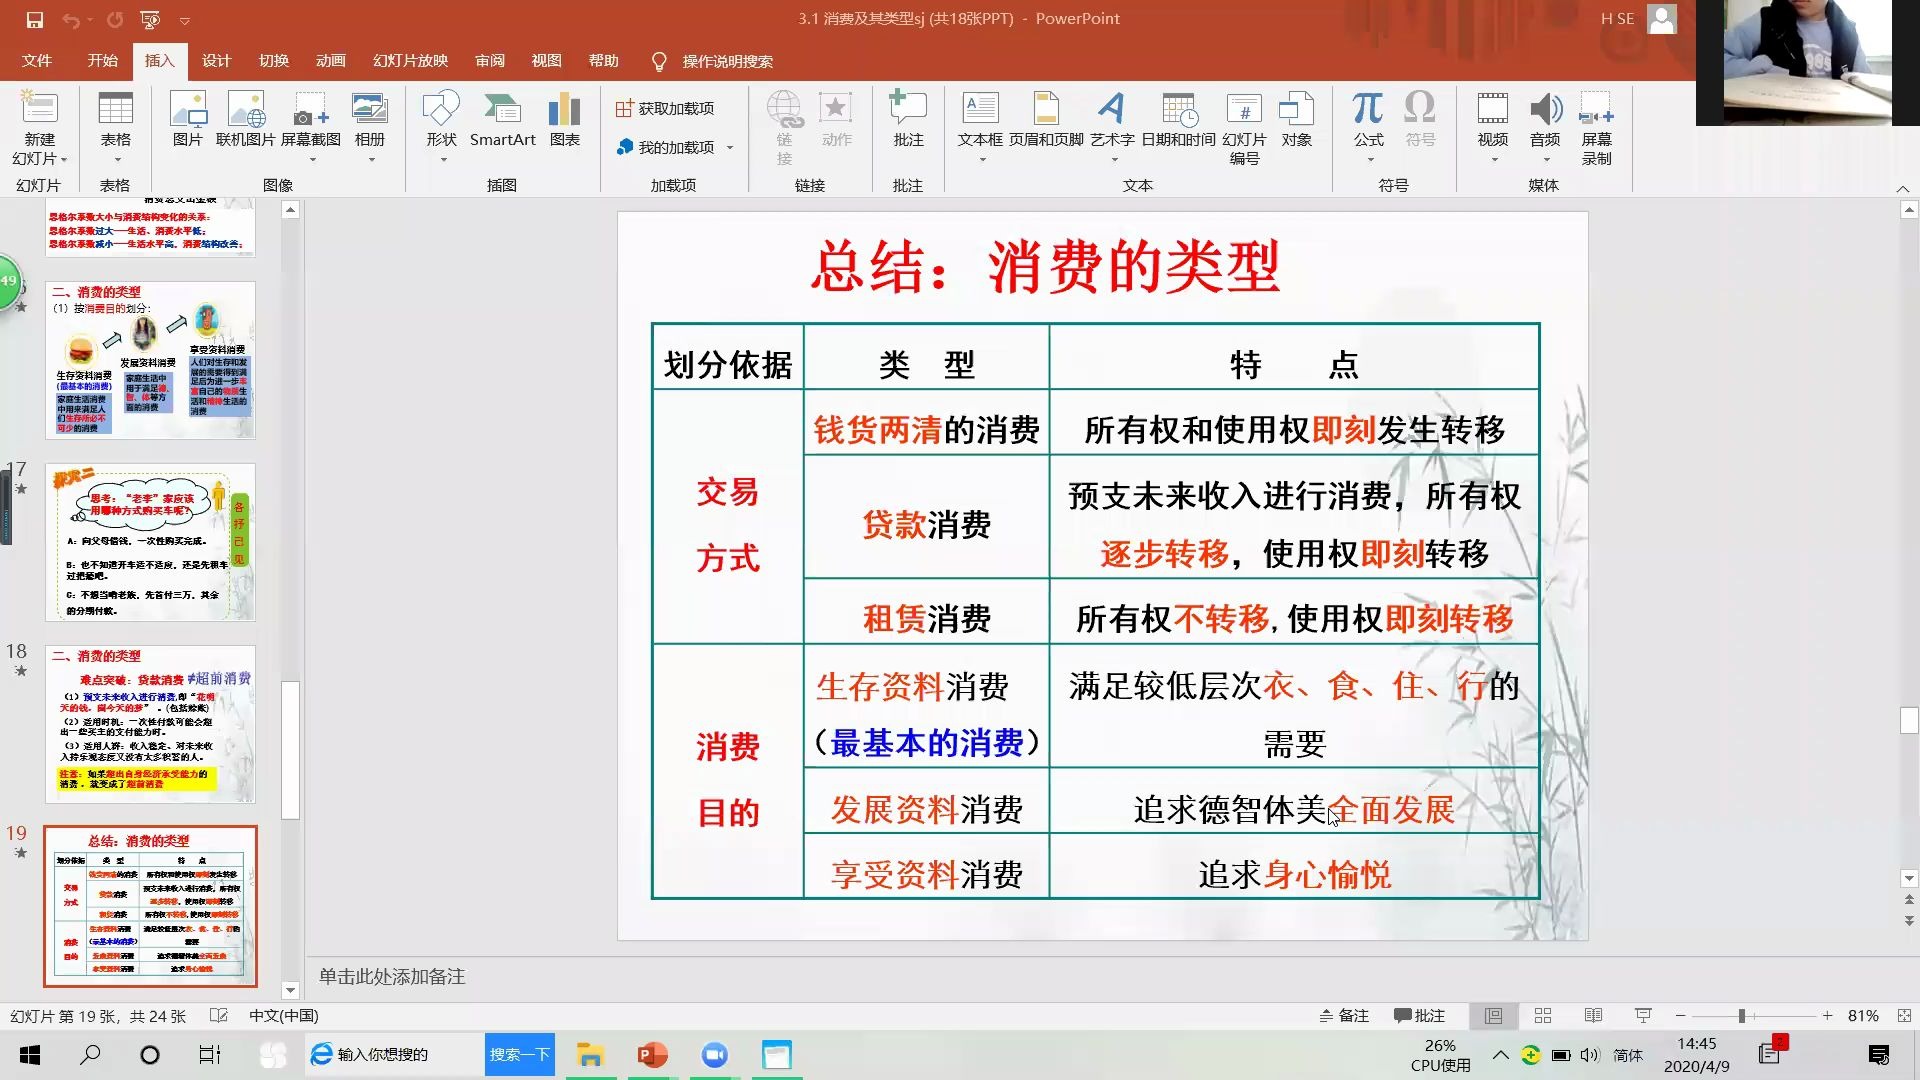1920x1080 pixels.
Task: Open the 文件 (File) tab
Action: [x=37, y=61]
